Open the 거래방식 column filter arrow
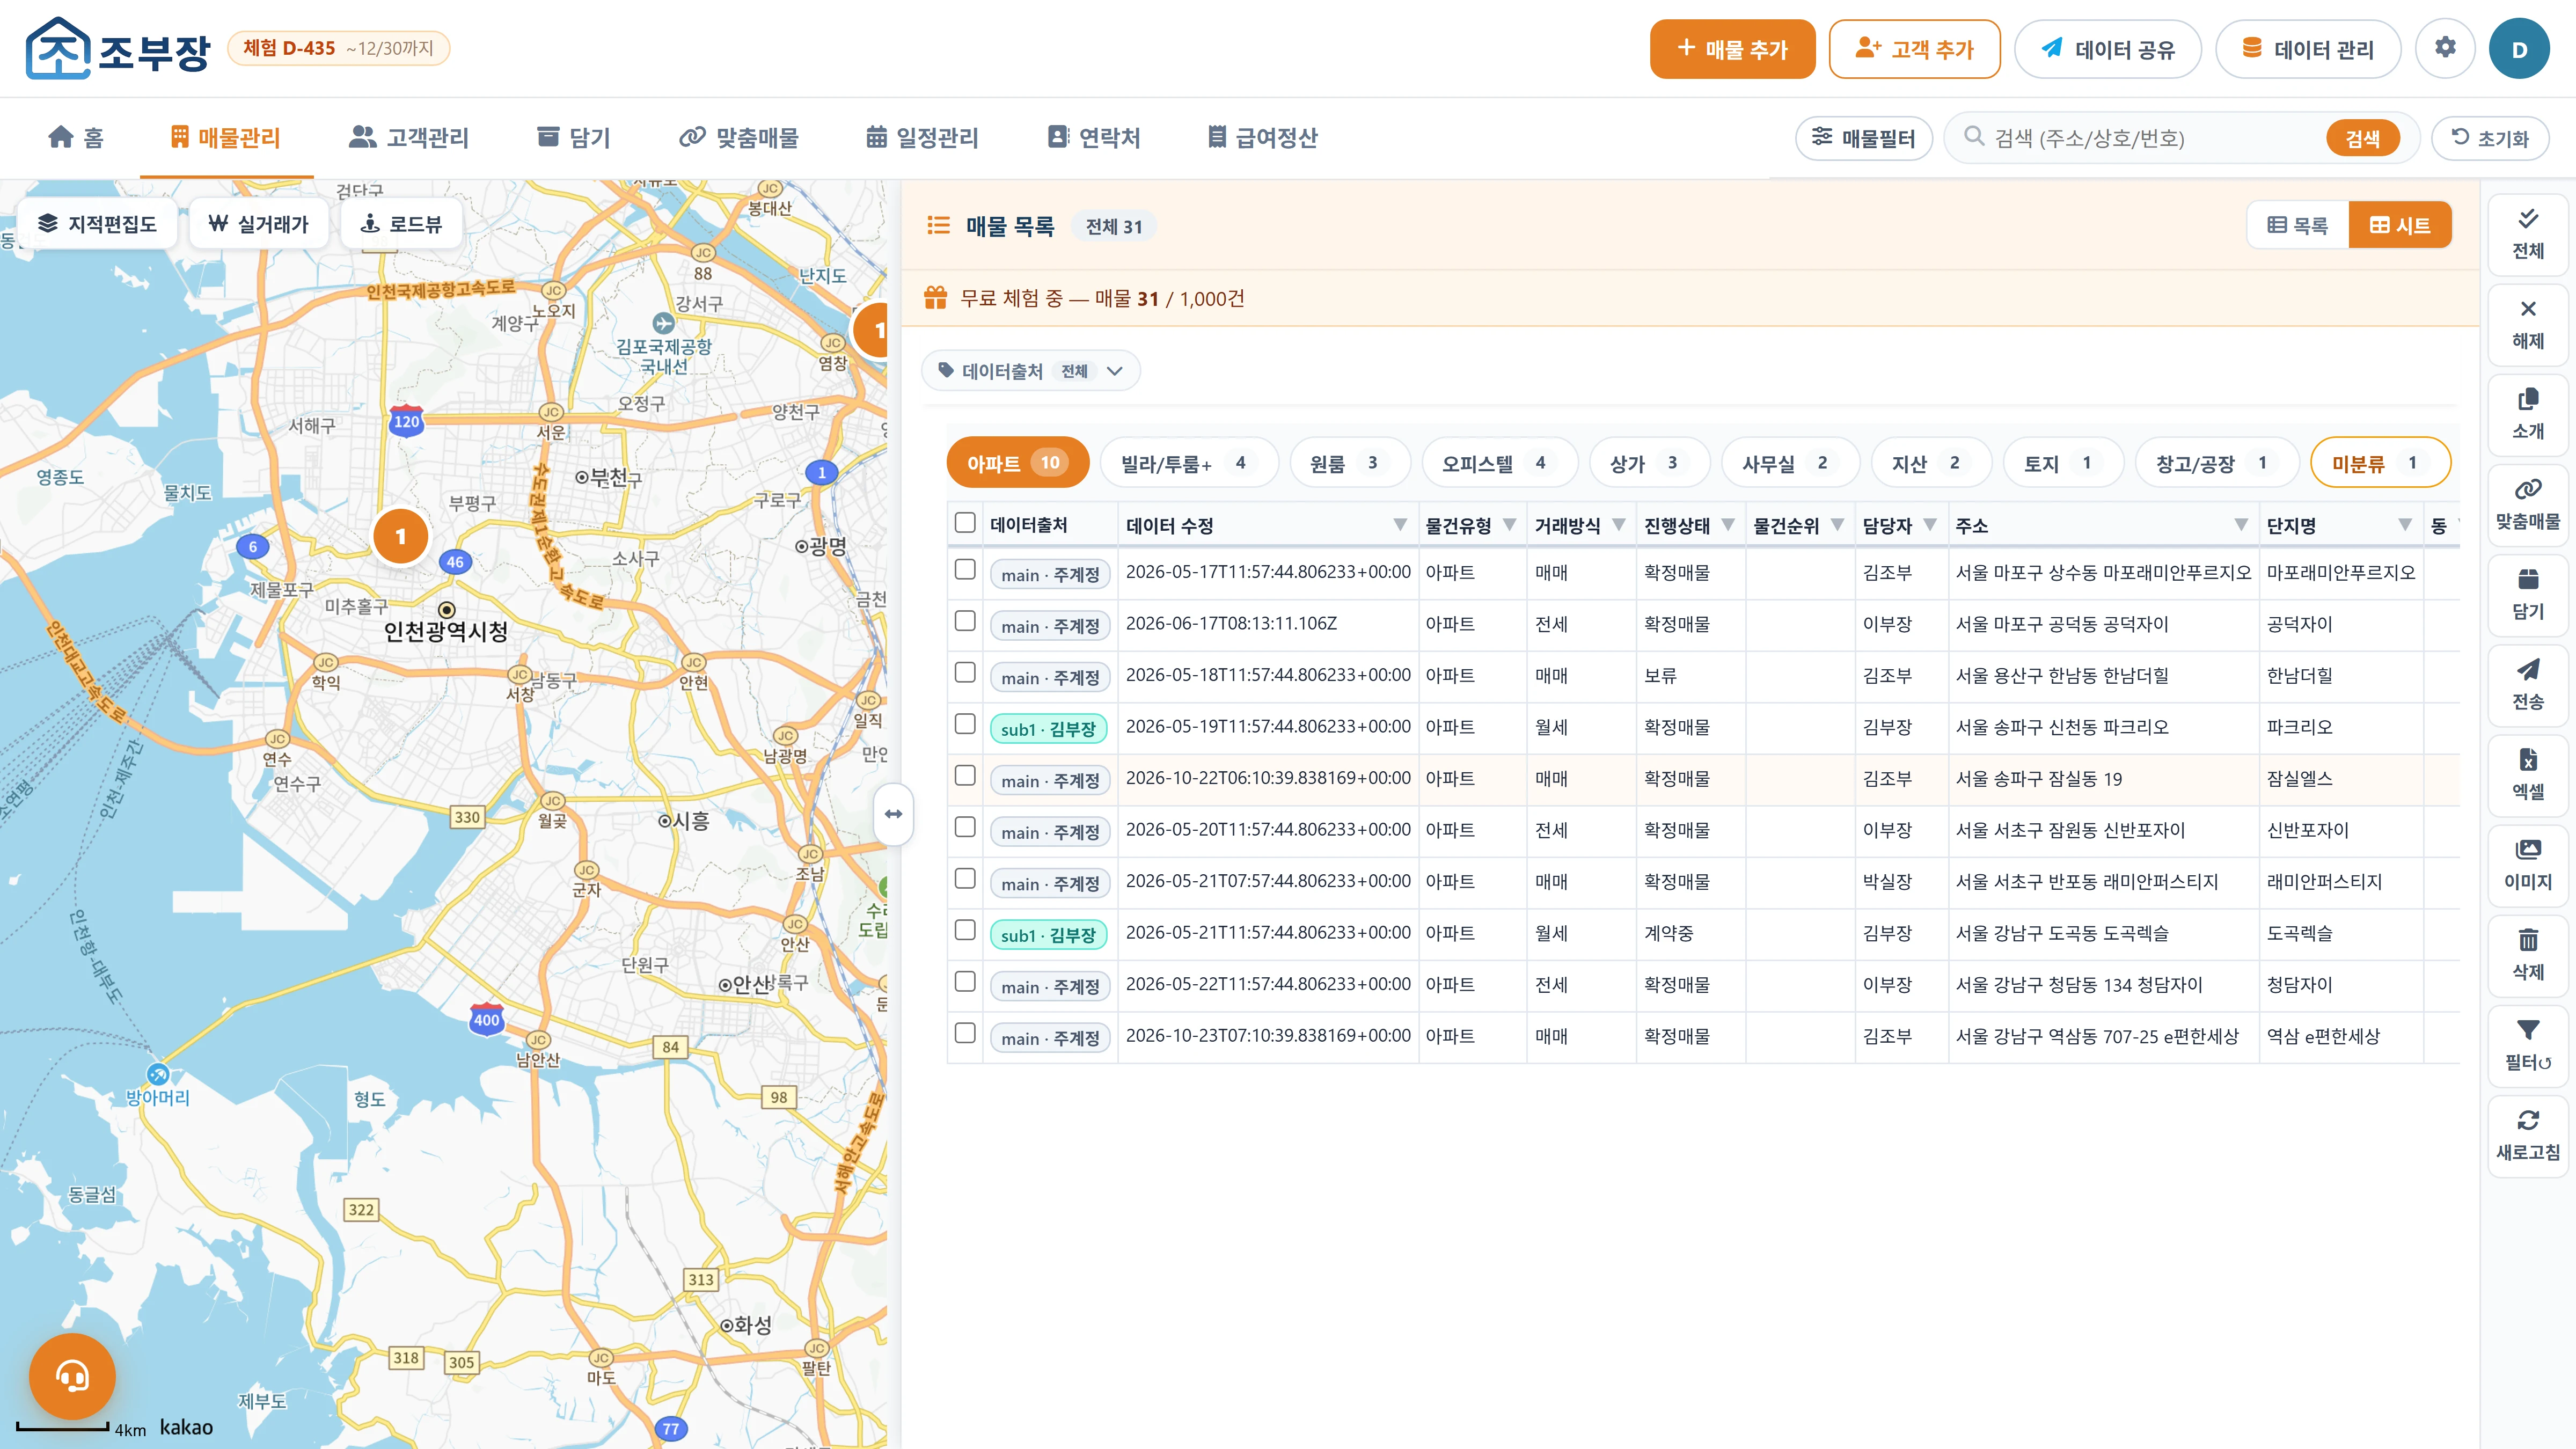Image resolution: width=2576 pixels, height=1449 pixels. (1619, 525)
